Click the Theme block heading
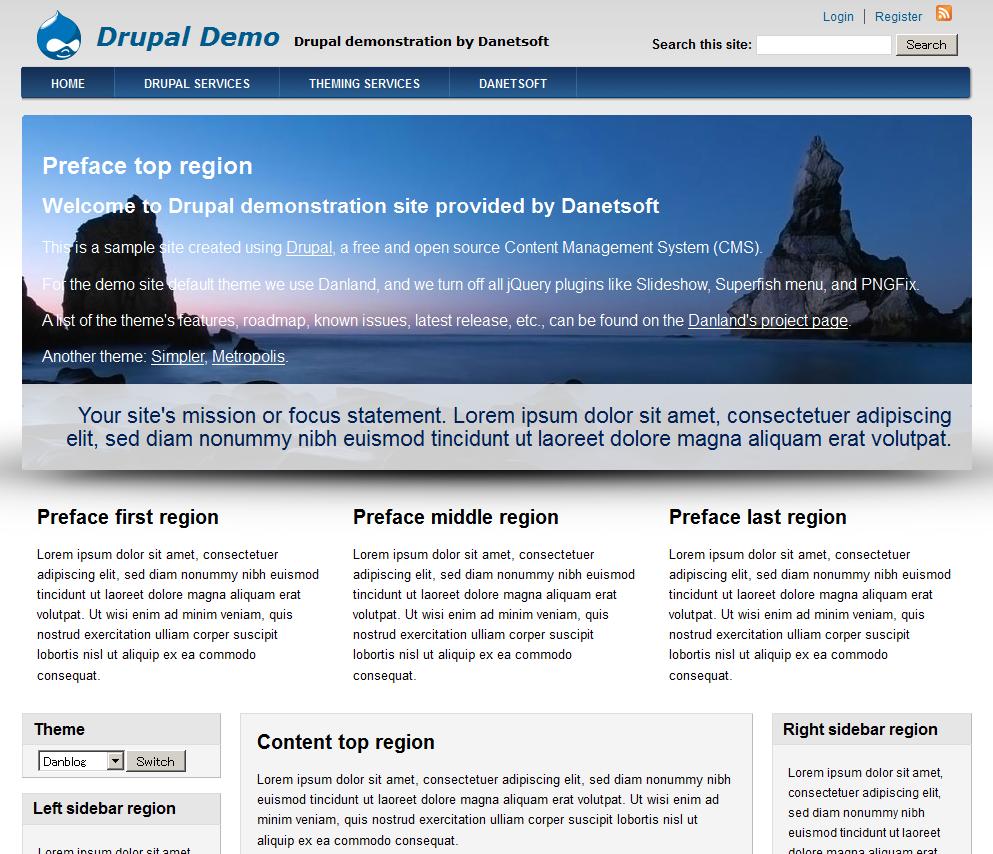Viewport: 993px width, 854px height. (x=60, y=729)
